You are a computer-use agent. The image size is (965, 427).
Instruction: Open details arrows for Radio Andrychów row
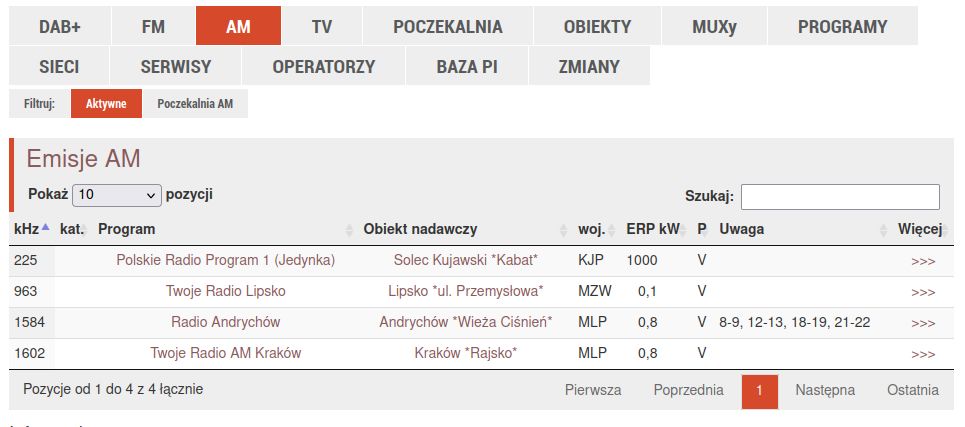[923, 323]
